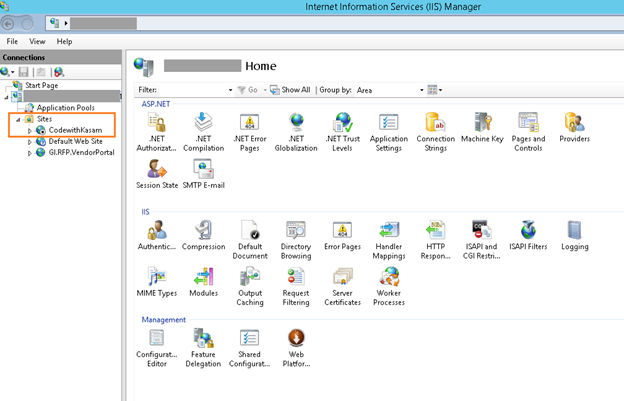Open Directory Browsing feature
The height and width of the screenshot is (401, 624).
296,240
